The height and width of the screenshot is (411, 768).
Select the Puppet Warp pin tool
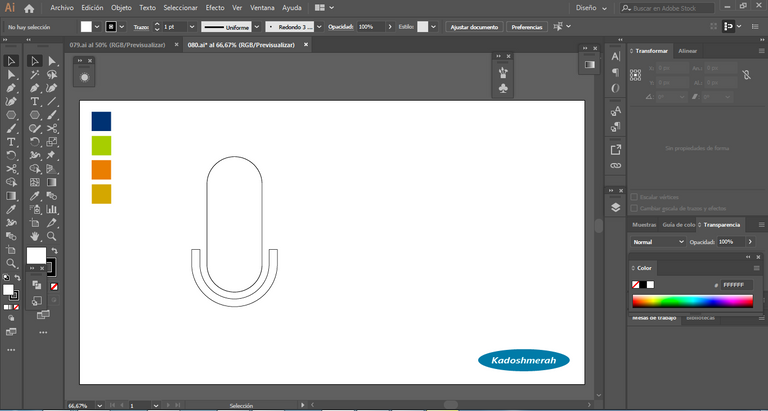point(51,155)
